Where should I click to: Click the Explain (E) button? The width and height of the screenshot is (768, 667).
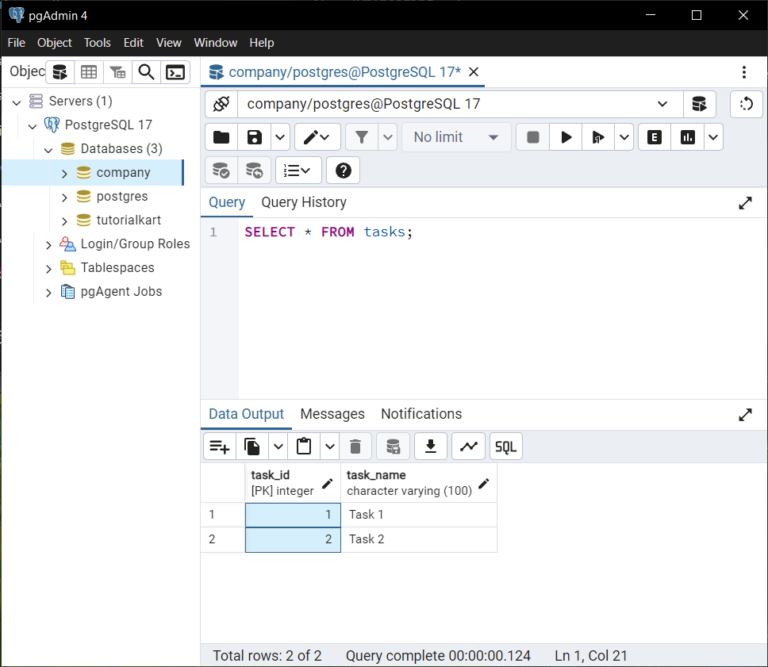tap(654, 137)
